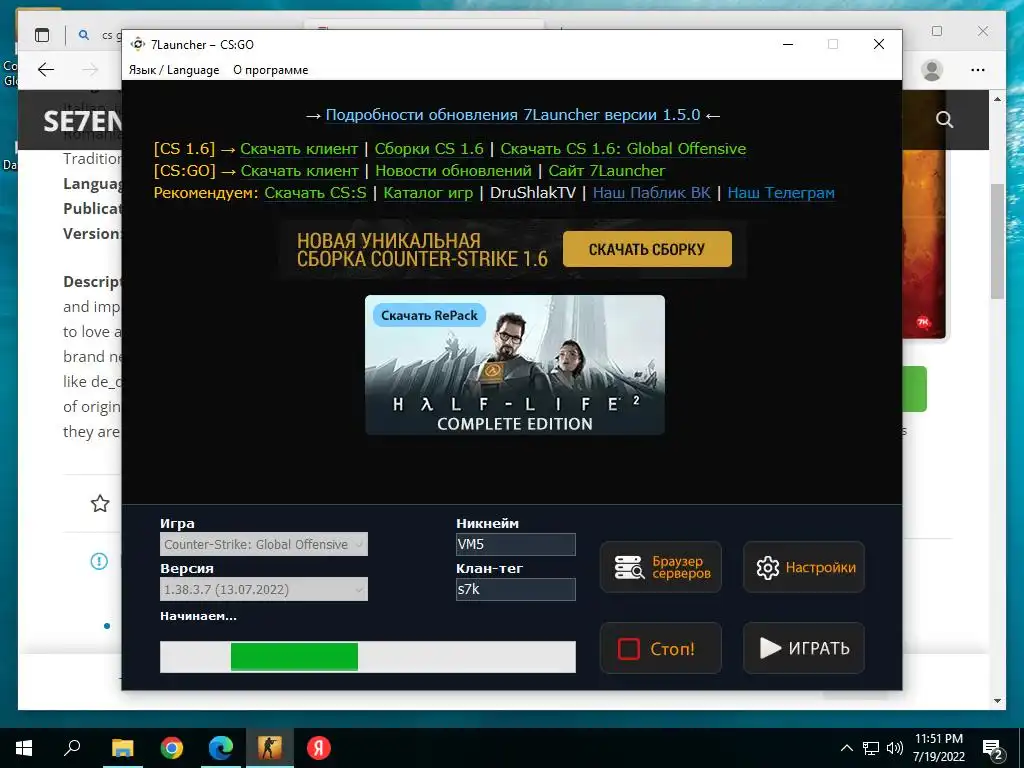
Task: Click the Клан-тег input field
Action: [515, 590]
